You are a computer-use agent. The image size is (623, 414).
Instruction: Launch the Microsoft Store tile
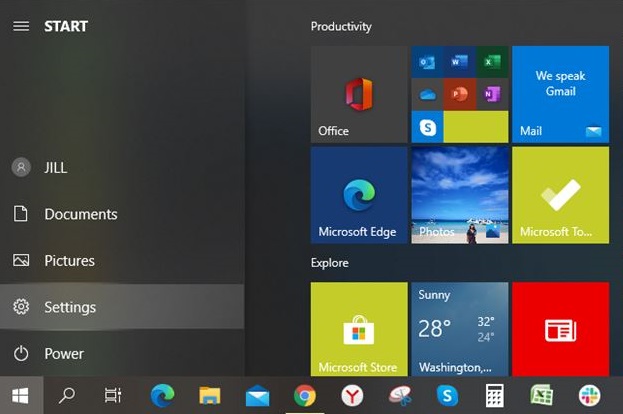359,329
